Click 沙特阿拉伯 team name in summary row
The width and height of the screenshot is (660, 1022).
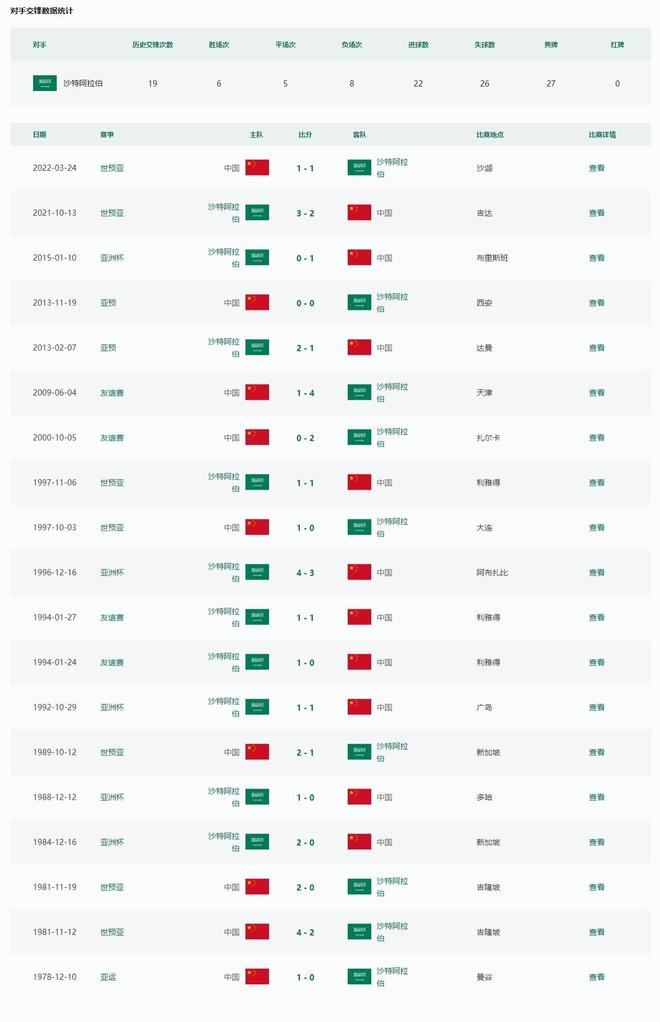(83, 83)
